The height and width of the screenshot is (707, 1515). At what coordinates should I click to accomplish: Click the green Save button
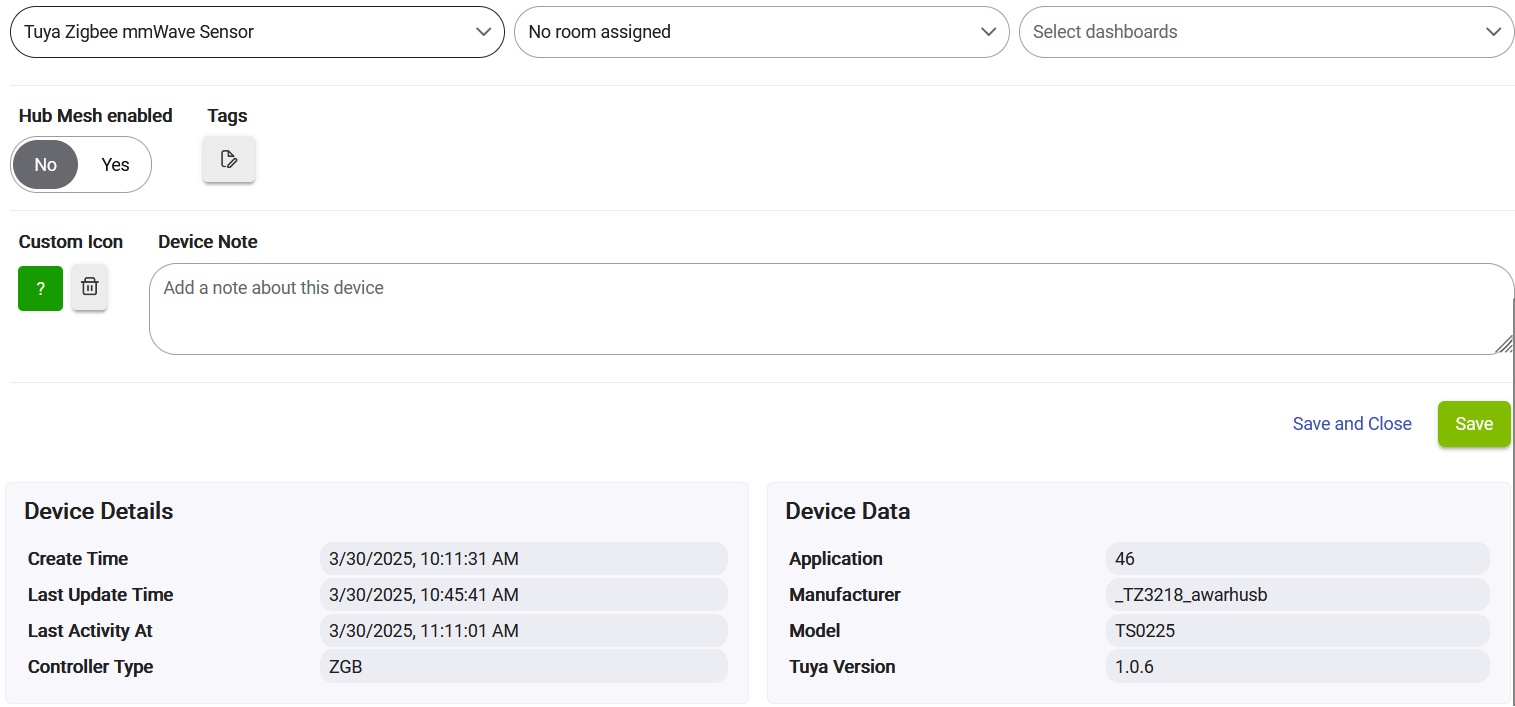1474,424
